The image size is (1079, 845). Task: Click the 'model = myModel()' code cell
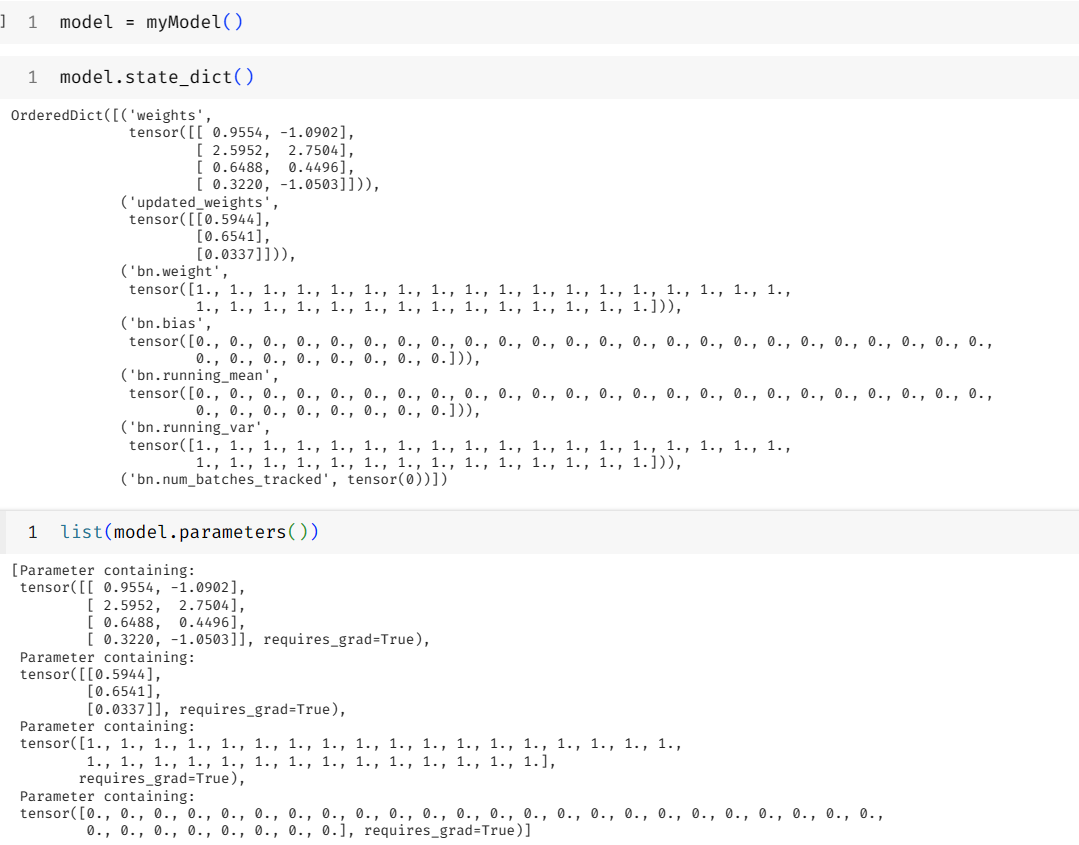pos(600,22)
